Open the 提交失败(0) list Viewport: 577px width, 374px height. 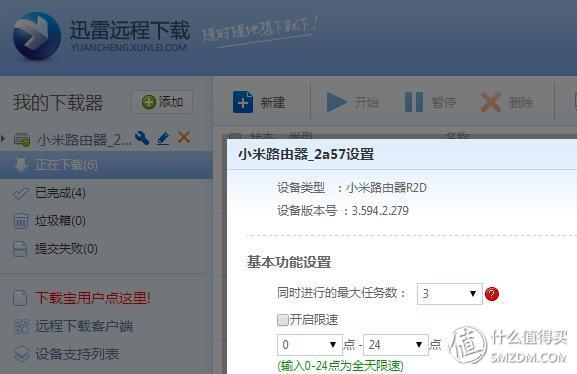point(66,249)
